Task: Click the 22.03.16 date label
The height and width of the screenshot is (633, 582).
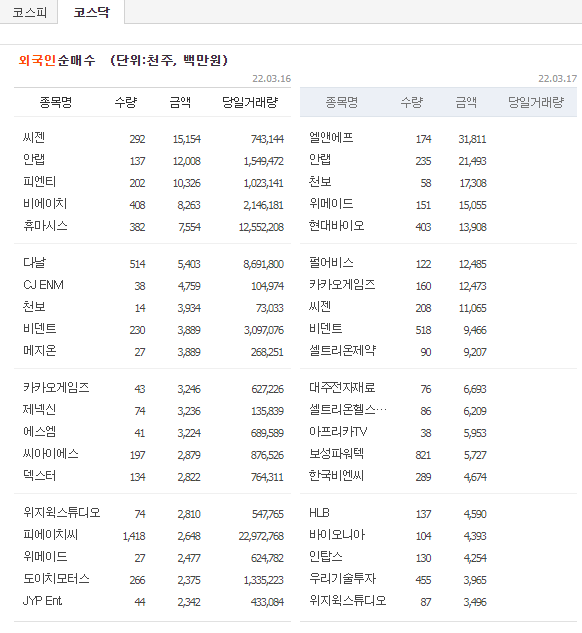Action: [x=272, y=79]
